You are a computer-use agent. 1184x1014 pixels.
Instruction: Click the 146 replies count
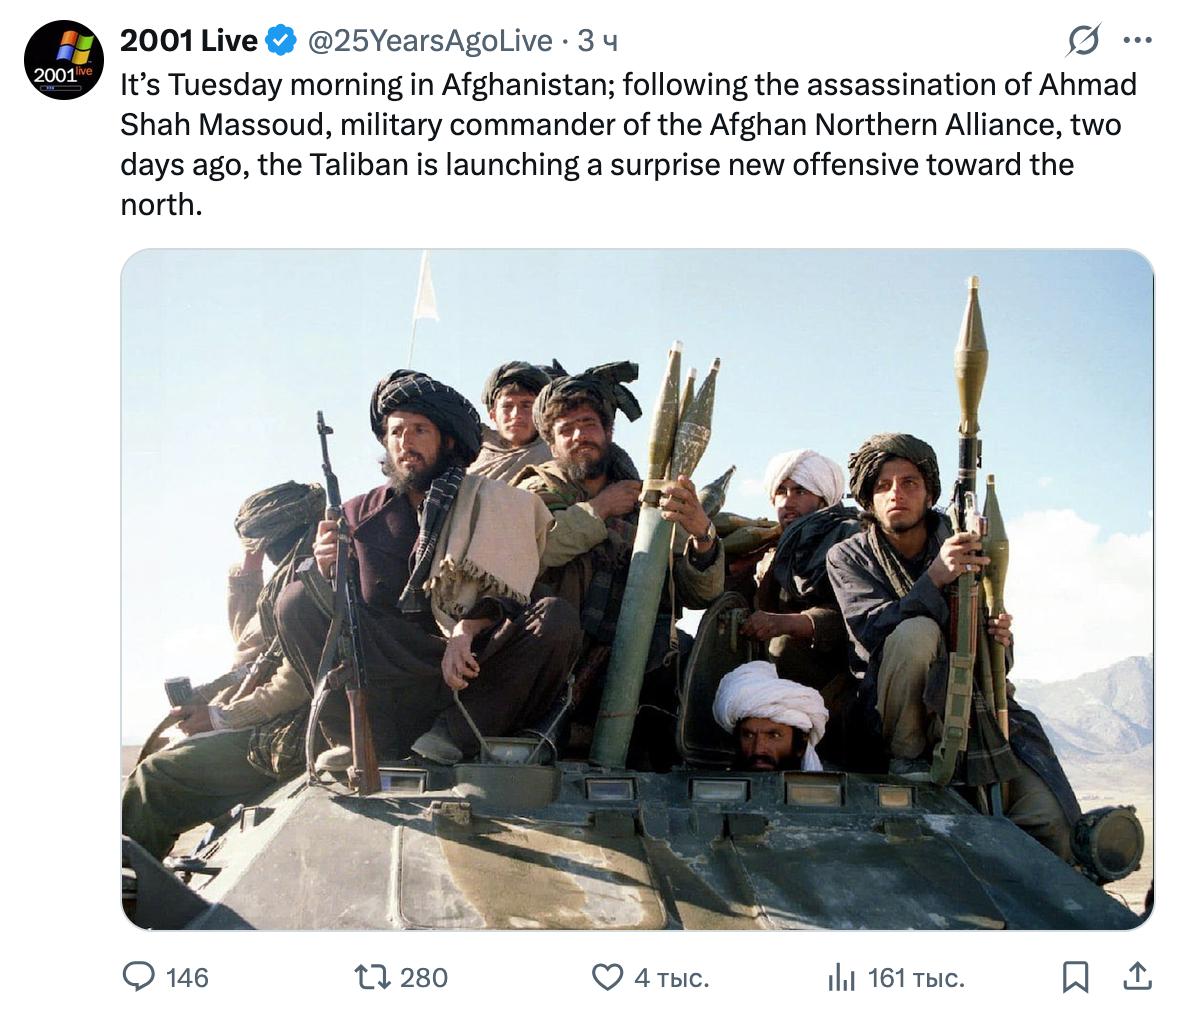187,978
